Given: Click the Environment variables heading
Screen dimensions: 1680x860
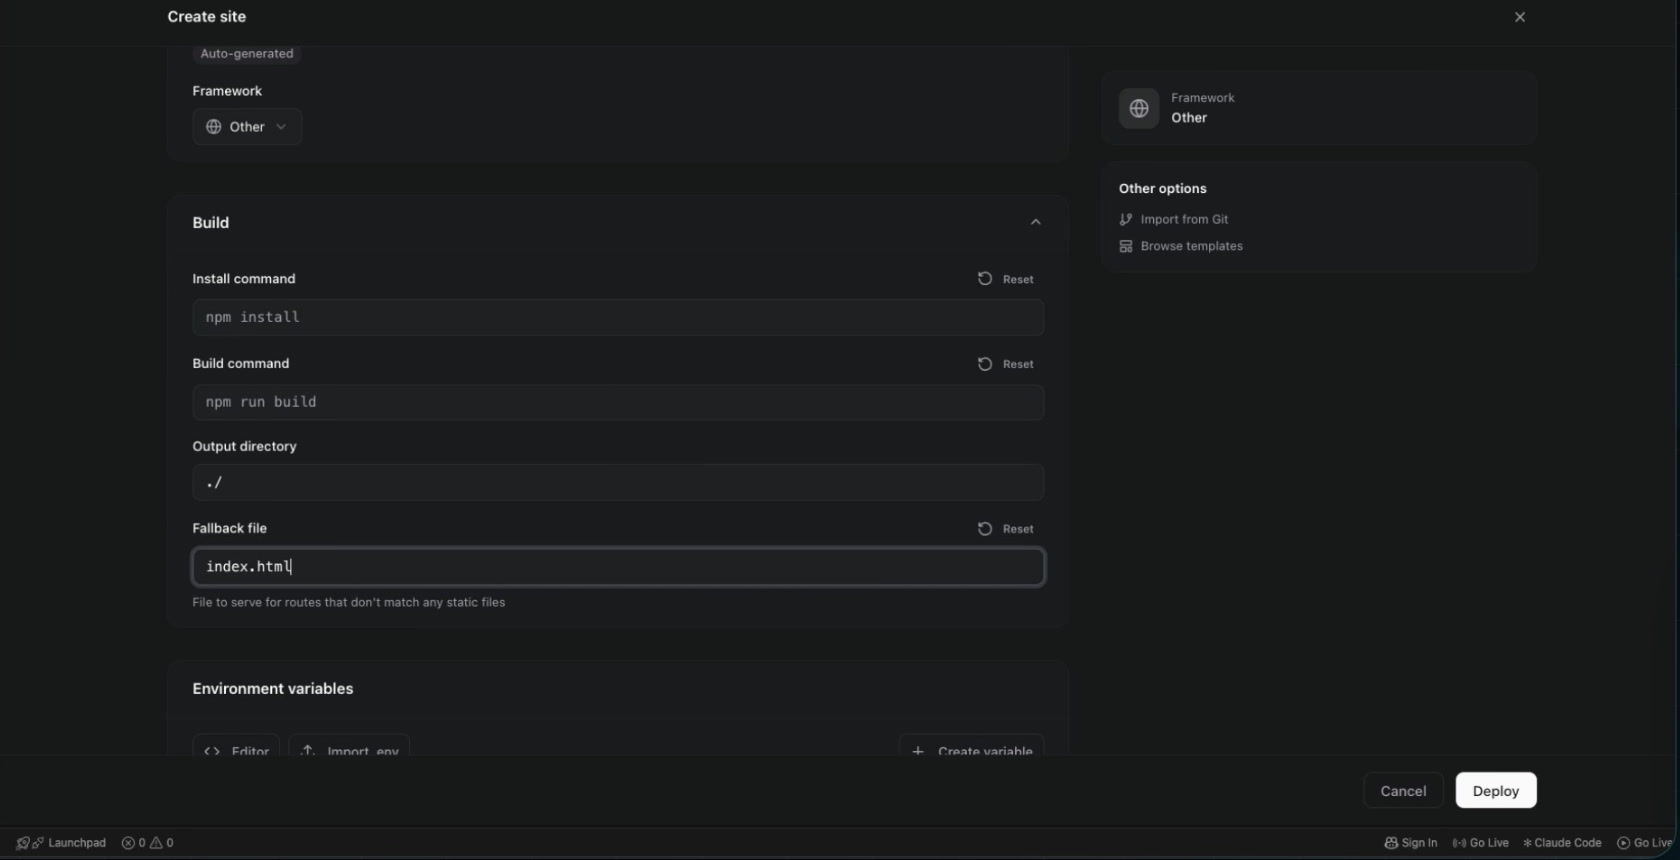Looking at the screenshot, I should (x=273, y=689).
